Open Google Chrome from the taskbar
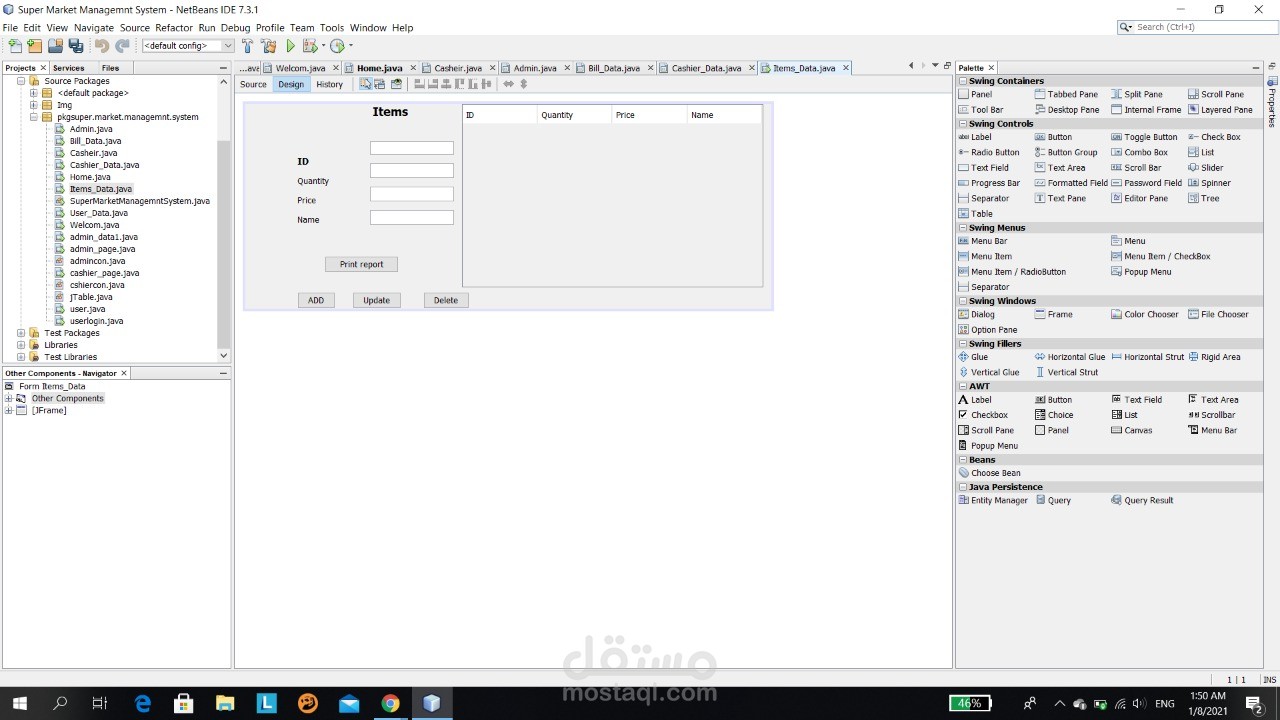1280x720 pixels. (x=390, y=703)
